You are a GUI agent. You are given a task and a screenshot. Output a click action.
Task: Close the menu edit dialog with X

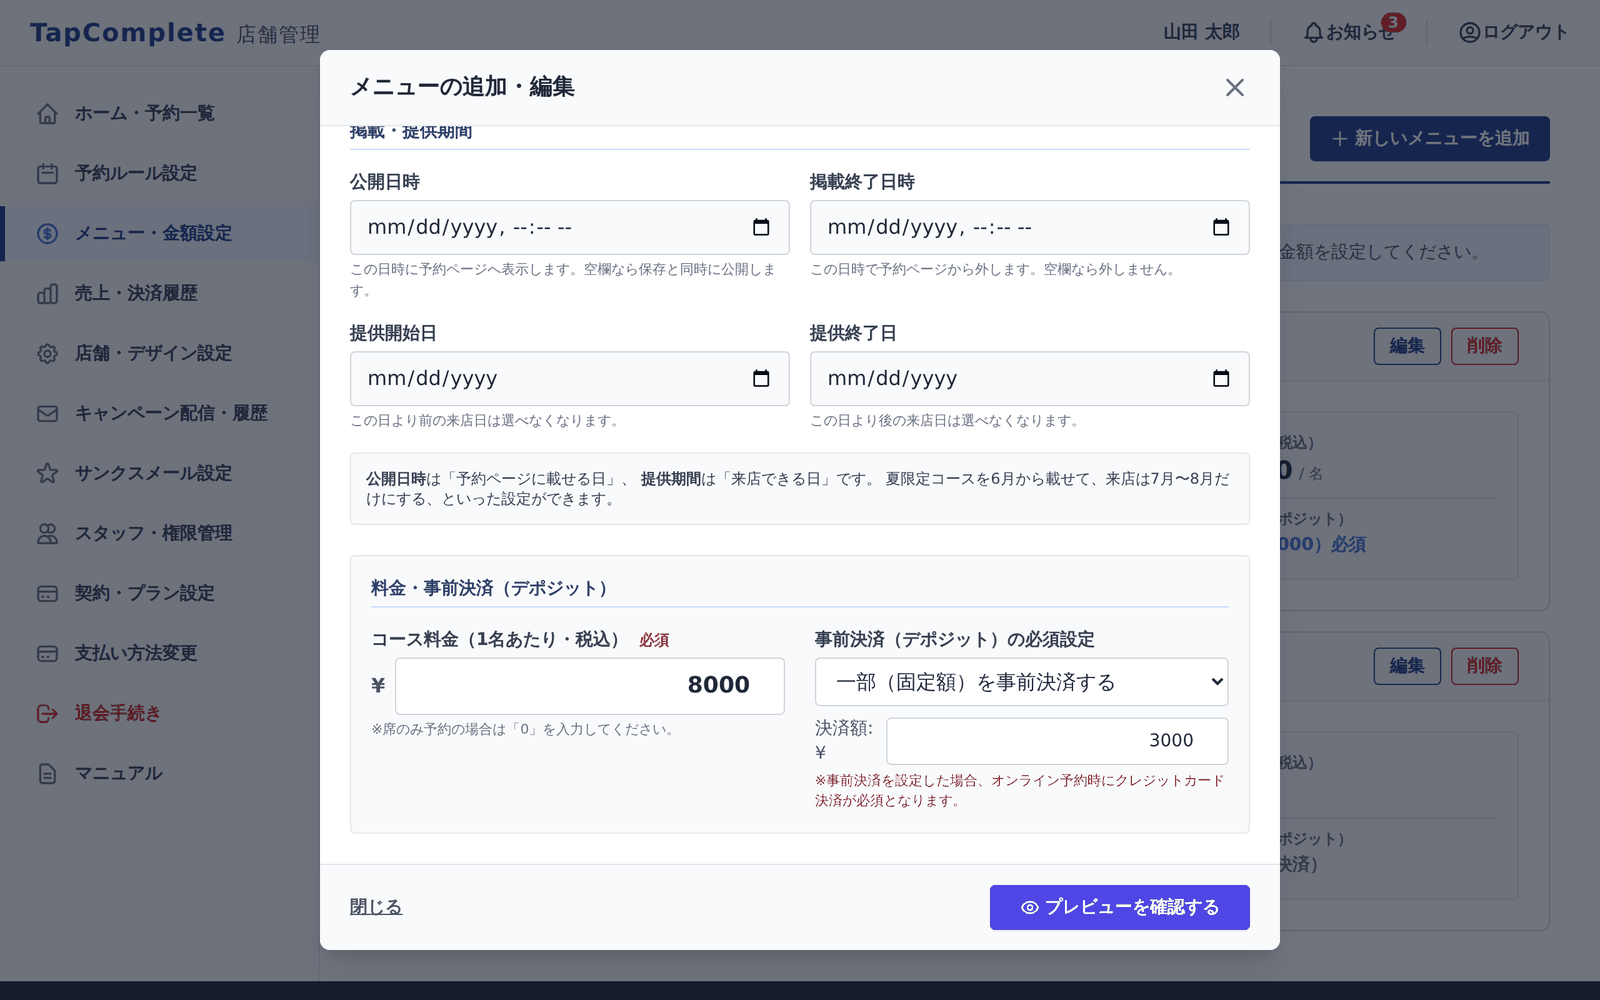1235,88
